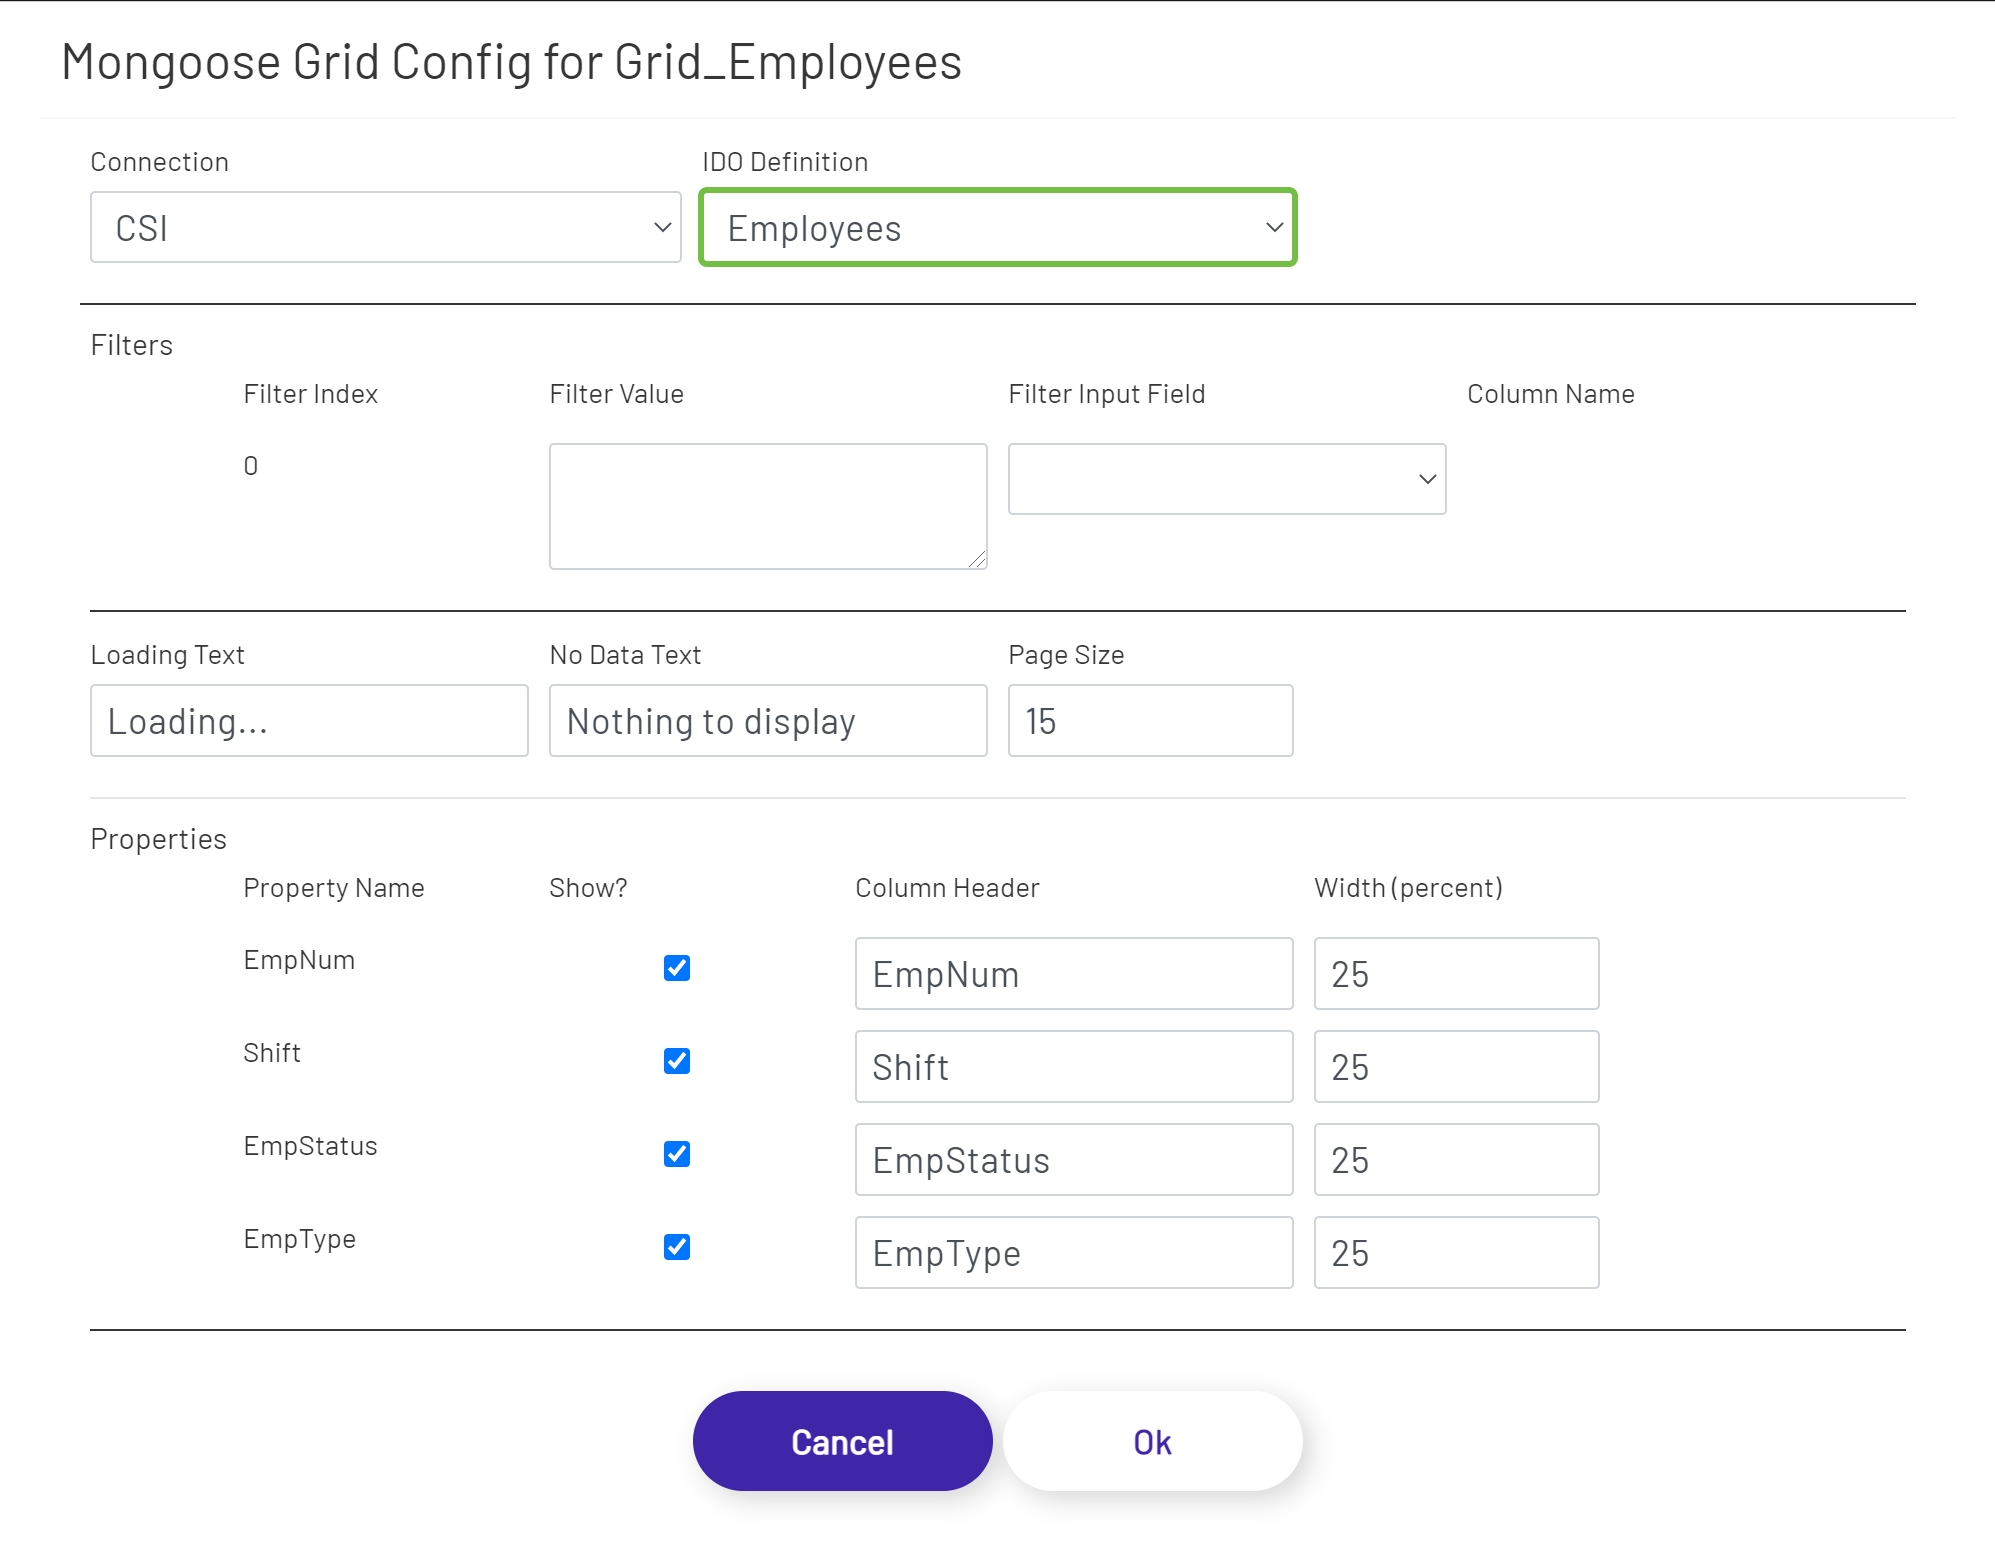Open the IDO Definition dropdown showing Employees
The height and width of the screenshot is (1548, 1995).
point(997,227)
